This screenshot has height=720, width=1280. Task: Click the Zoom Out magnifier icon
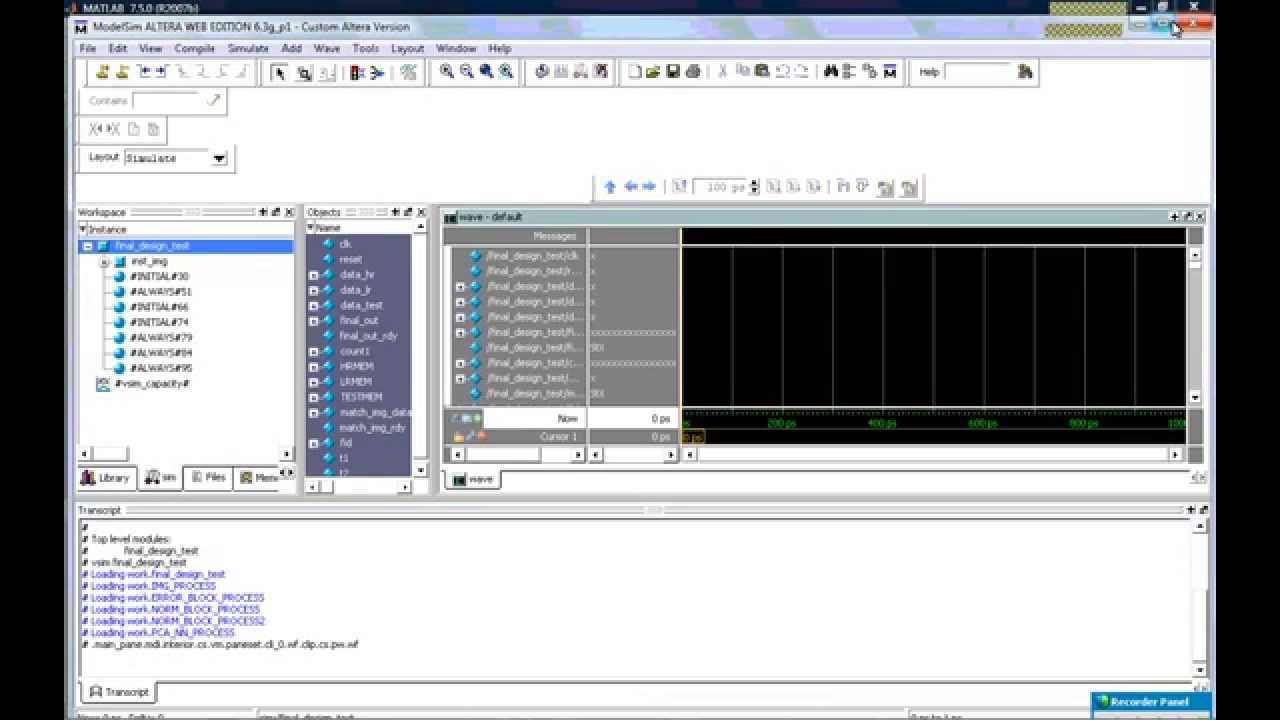[467, 71]
